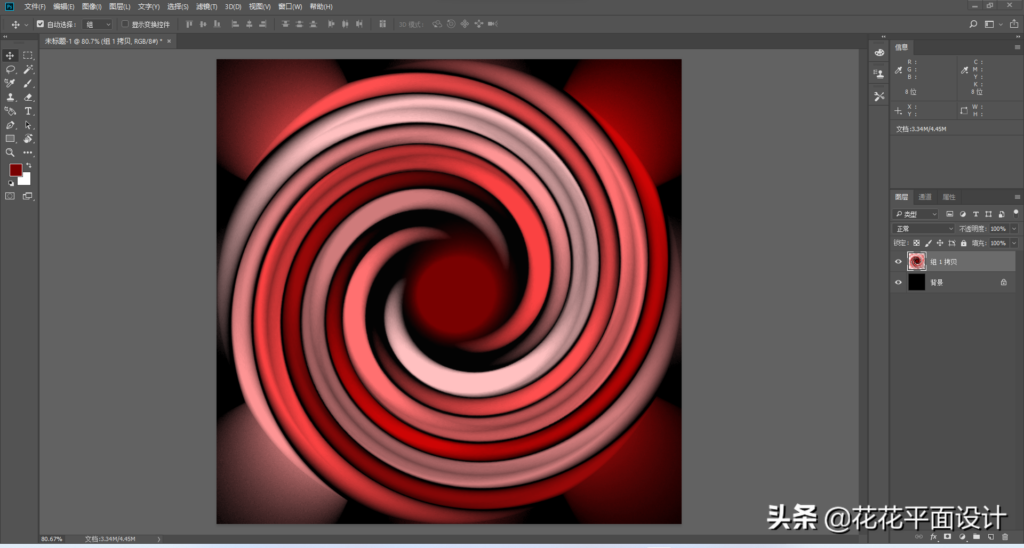Reset to default black and white colors
This screenshot has width=1024, height=548.
point(10,183)
